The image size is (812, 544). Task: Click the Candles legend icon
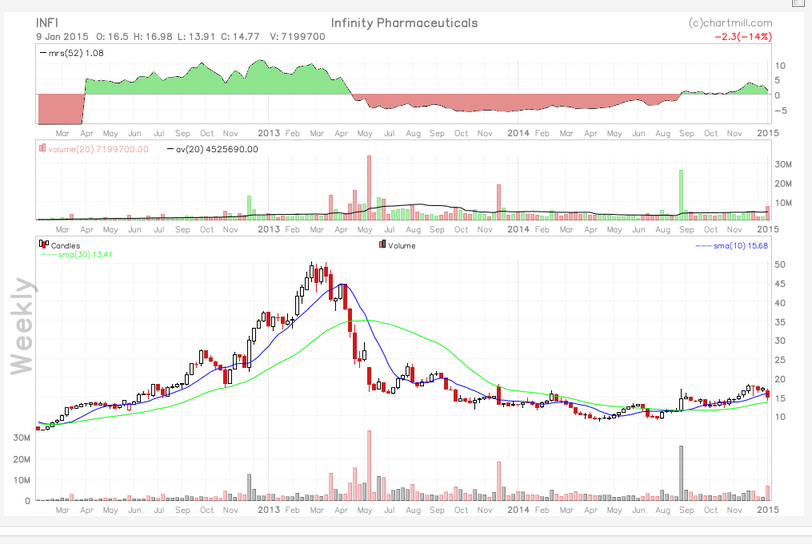tap(44, 244)
